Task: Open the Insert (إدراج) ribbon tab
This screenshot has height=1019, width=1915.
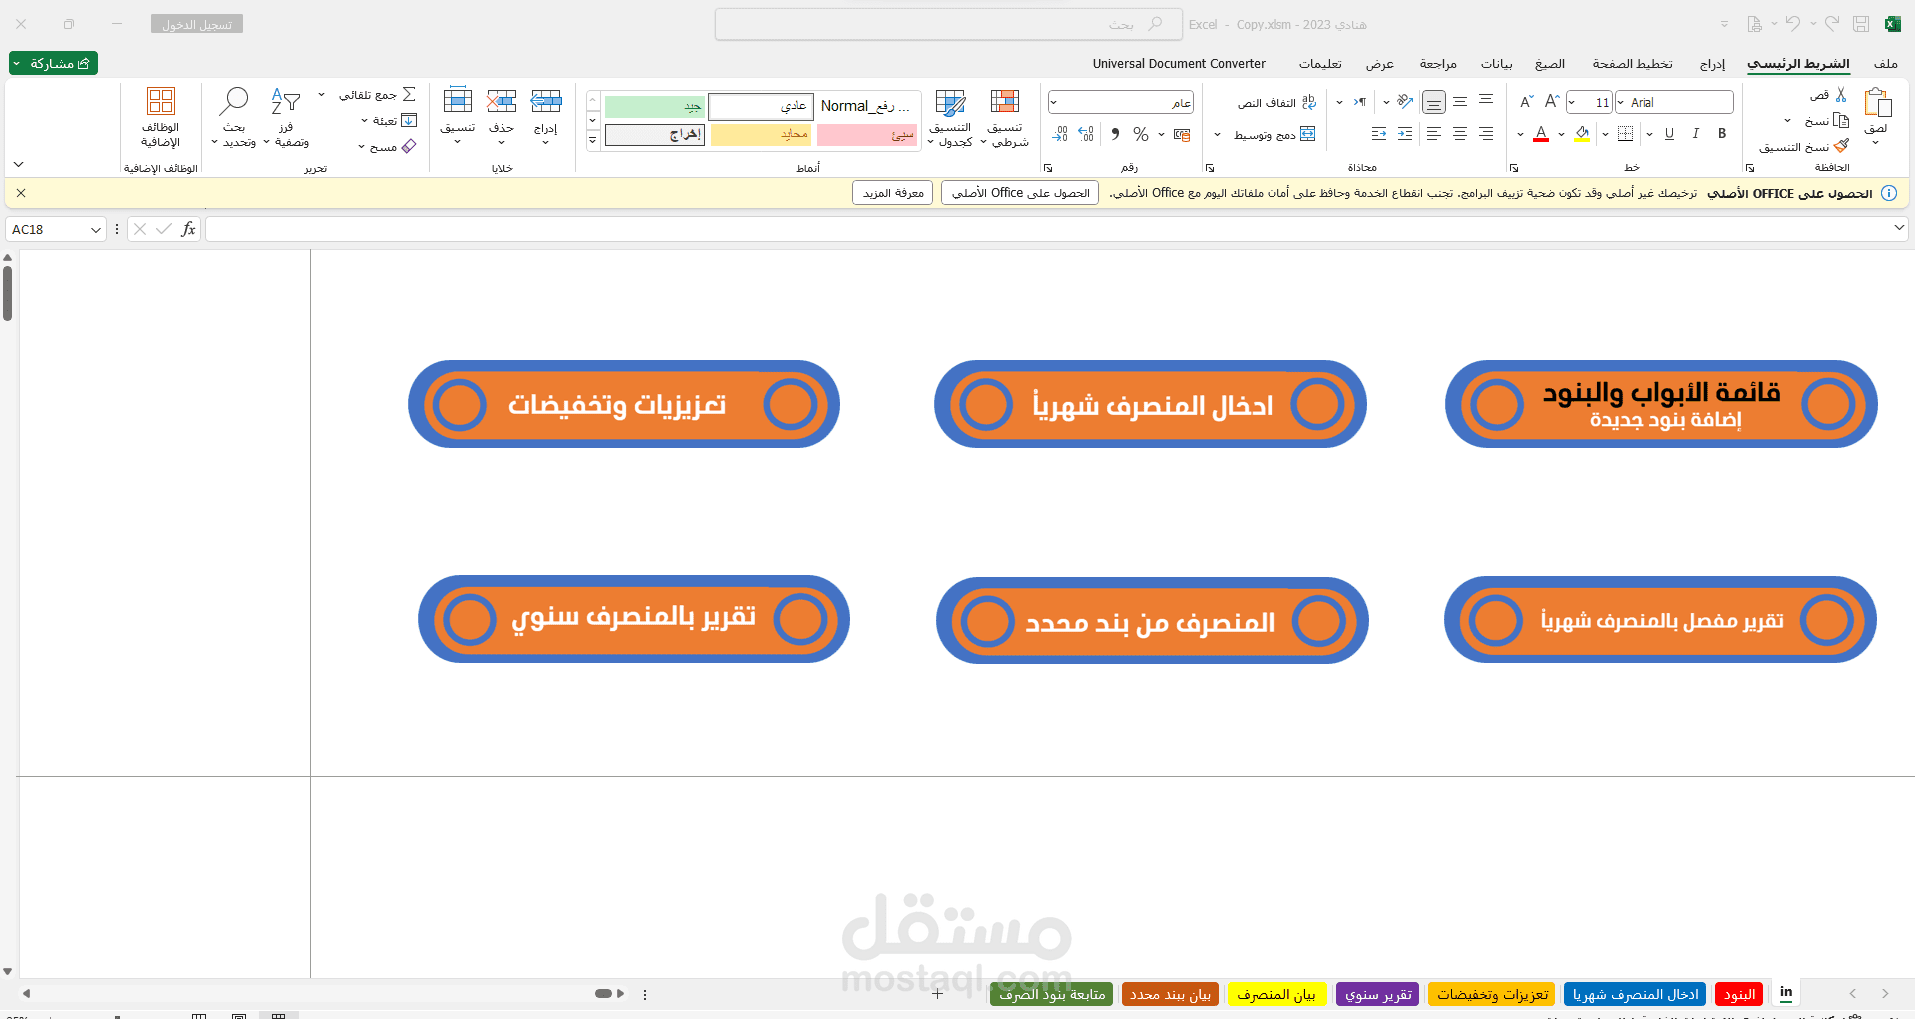Action: coord(1713,63)
